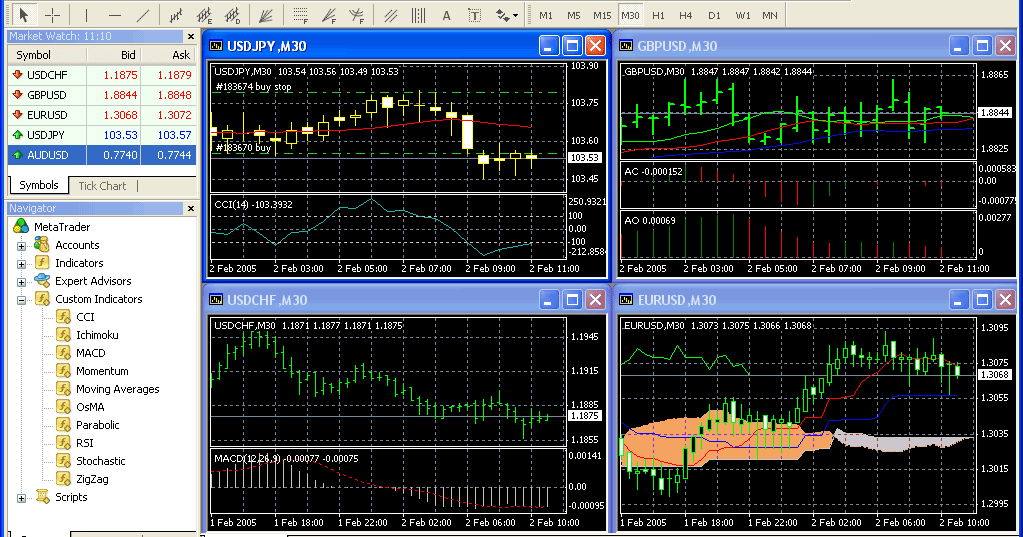Viewport: 1023px width, 537px height.
Task: Select the USDCHF row in Market Watch
Action: click(x=102, y=75)
